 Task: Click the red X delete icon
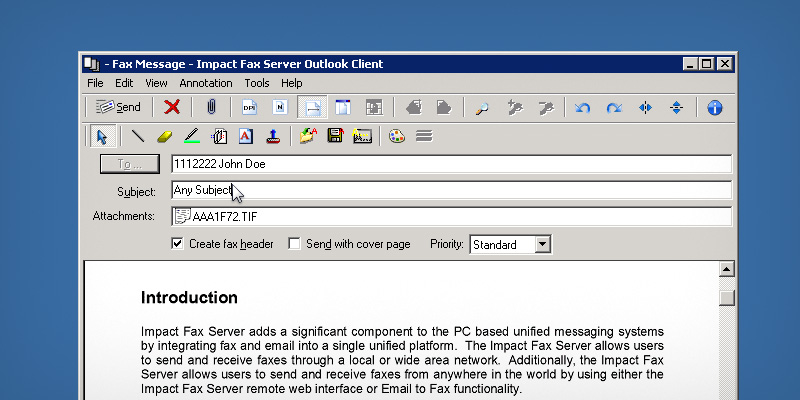pos(172,107)
